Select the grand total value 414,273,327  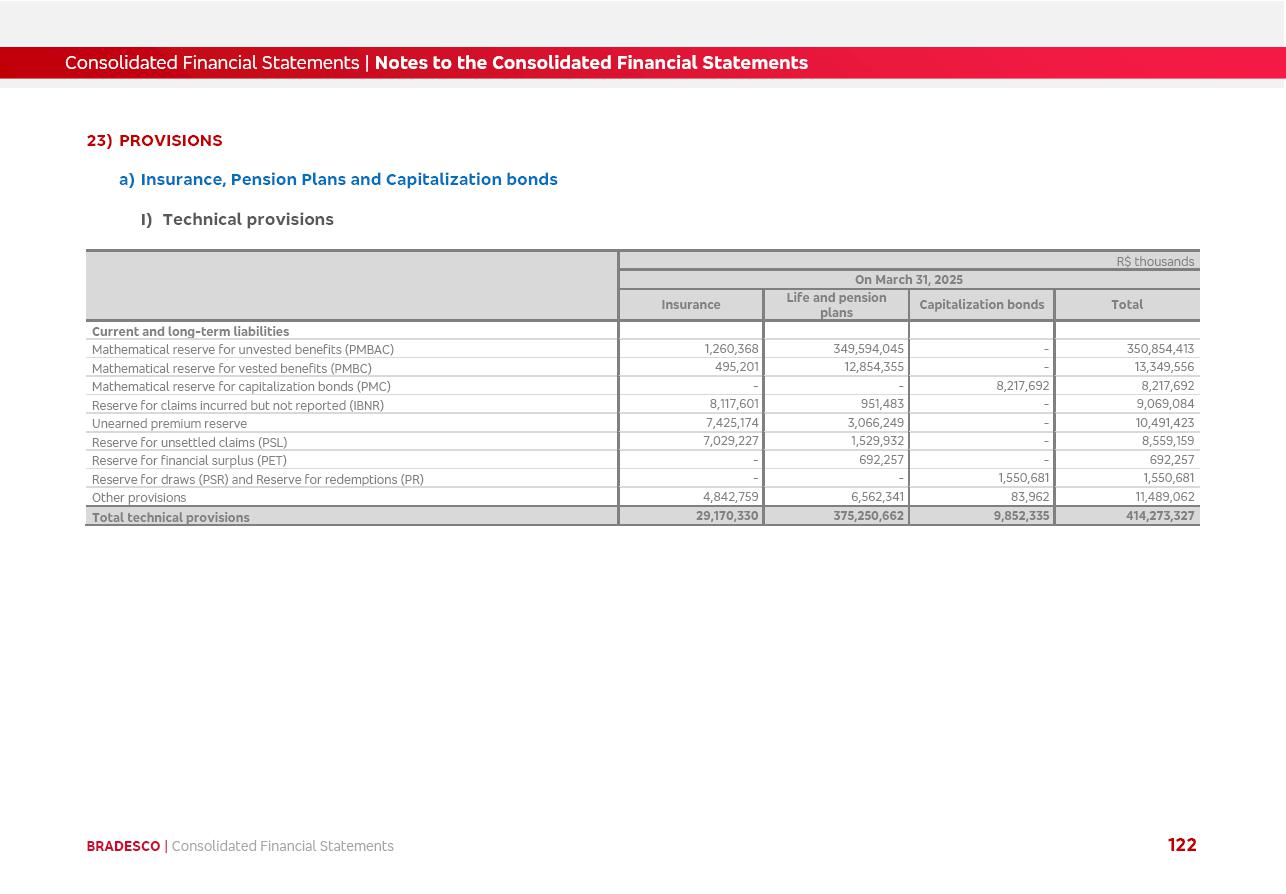[x=1159, y=516]
